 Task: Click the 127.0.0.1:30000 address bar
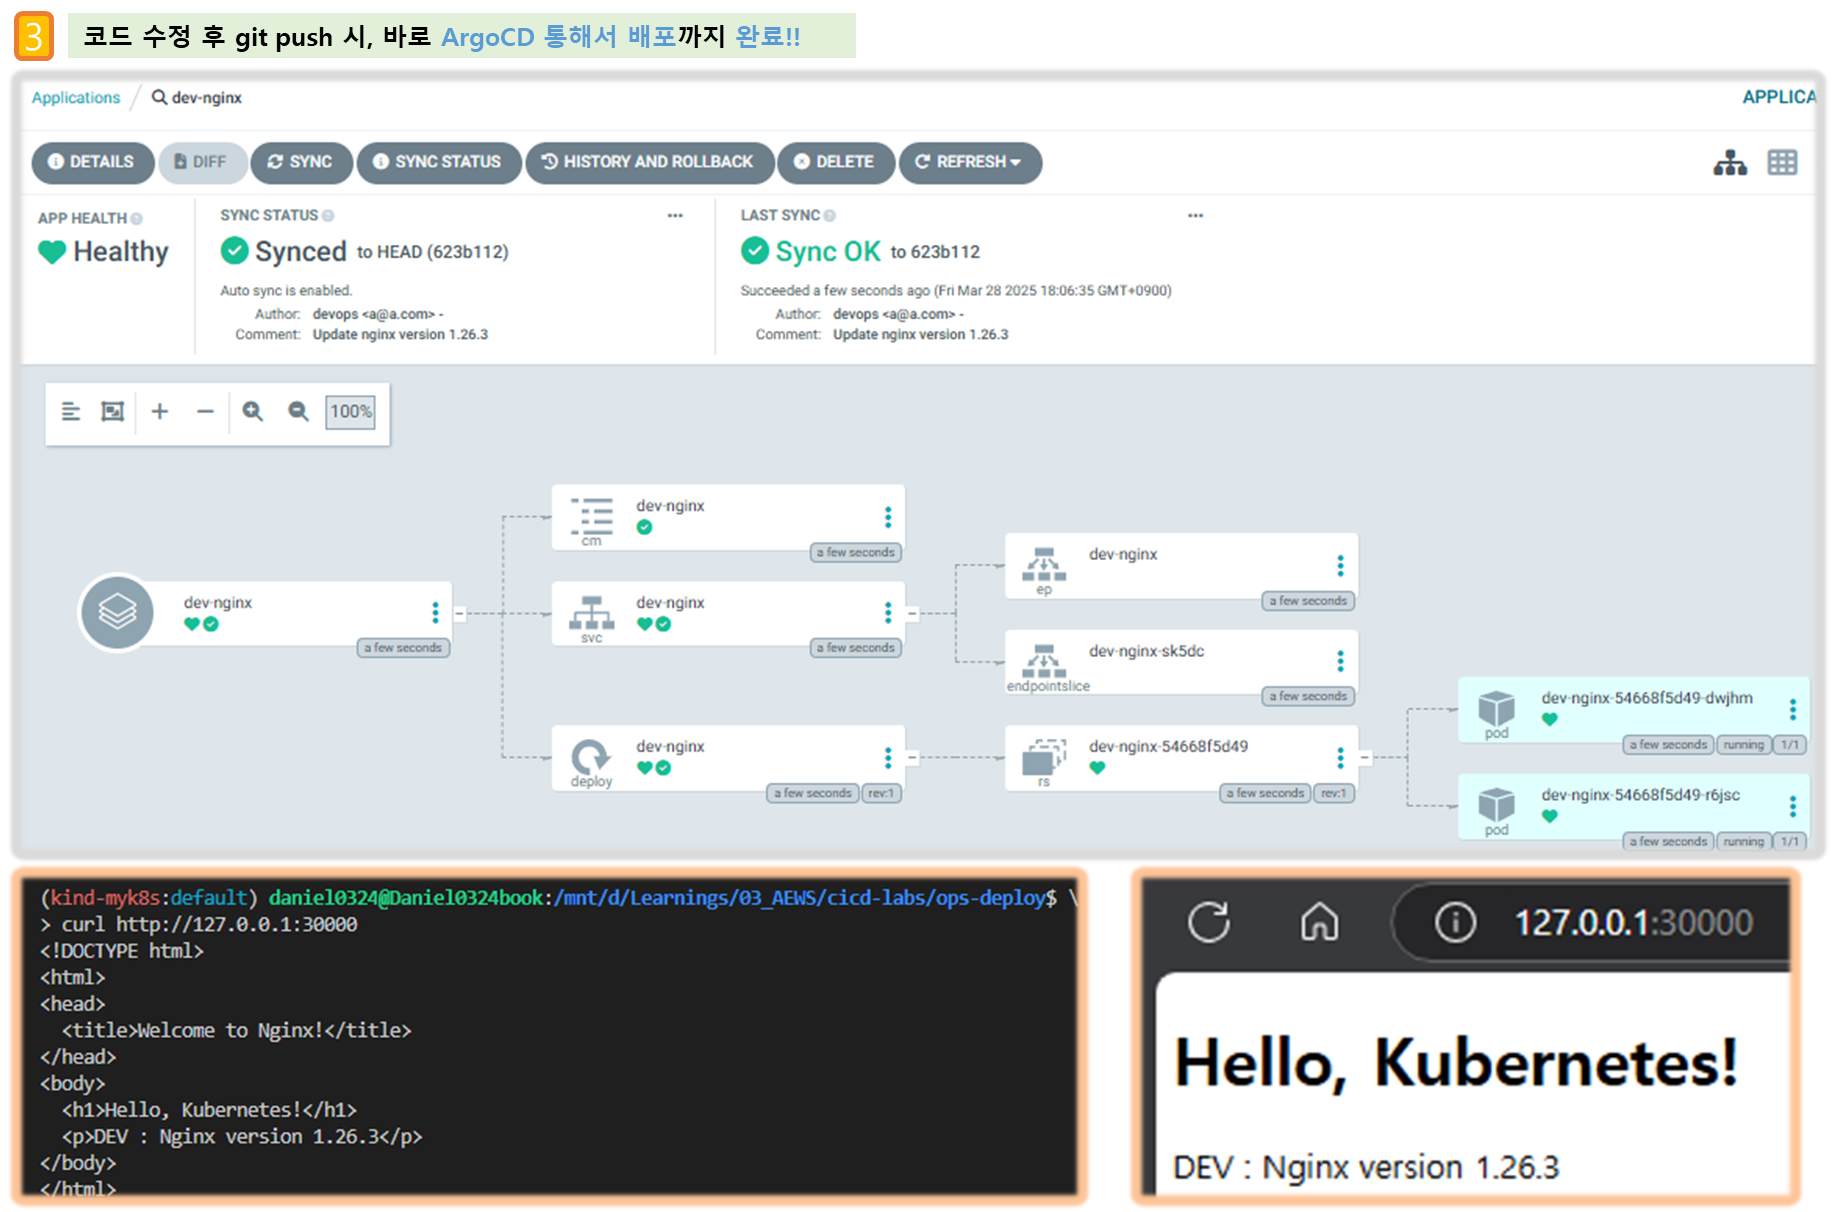(1633, 922)
